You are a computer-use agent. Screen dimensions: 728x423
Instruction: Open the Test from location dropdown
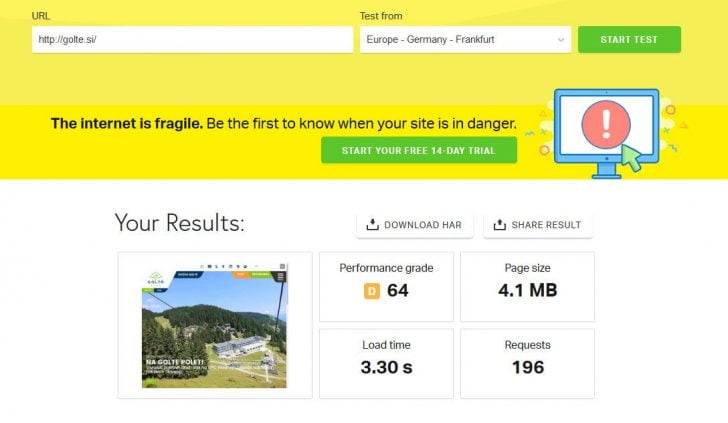465,39
